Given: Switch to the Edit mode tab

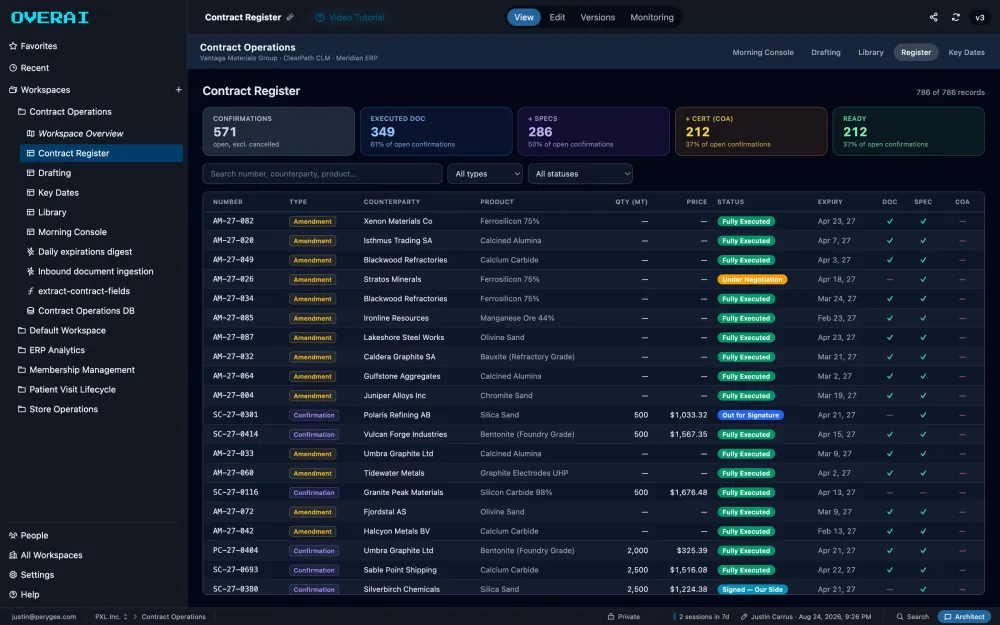Looking at the screenshot, I should tap(557, 17).
